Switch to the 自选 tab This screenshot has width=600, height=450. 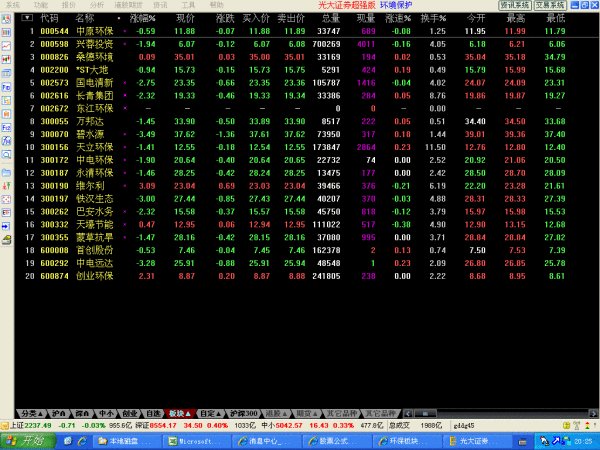pyautogui.click(x=153, y=413)
